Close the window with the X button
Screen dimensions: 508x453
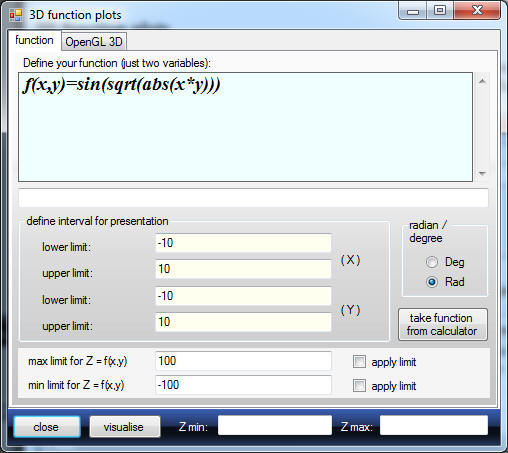tap(477, 11)
